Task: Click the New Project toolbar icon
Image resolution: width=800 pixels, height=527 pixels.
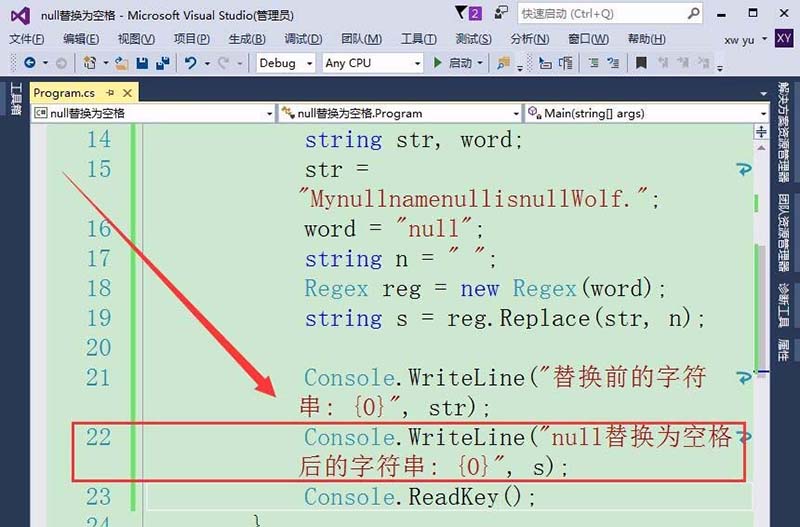Action: pos(90,63)
